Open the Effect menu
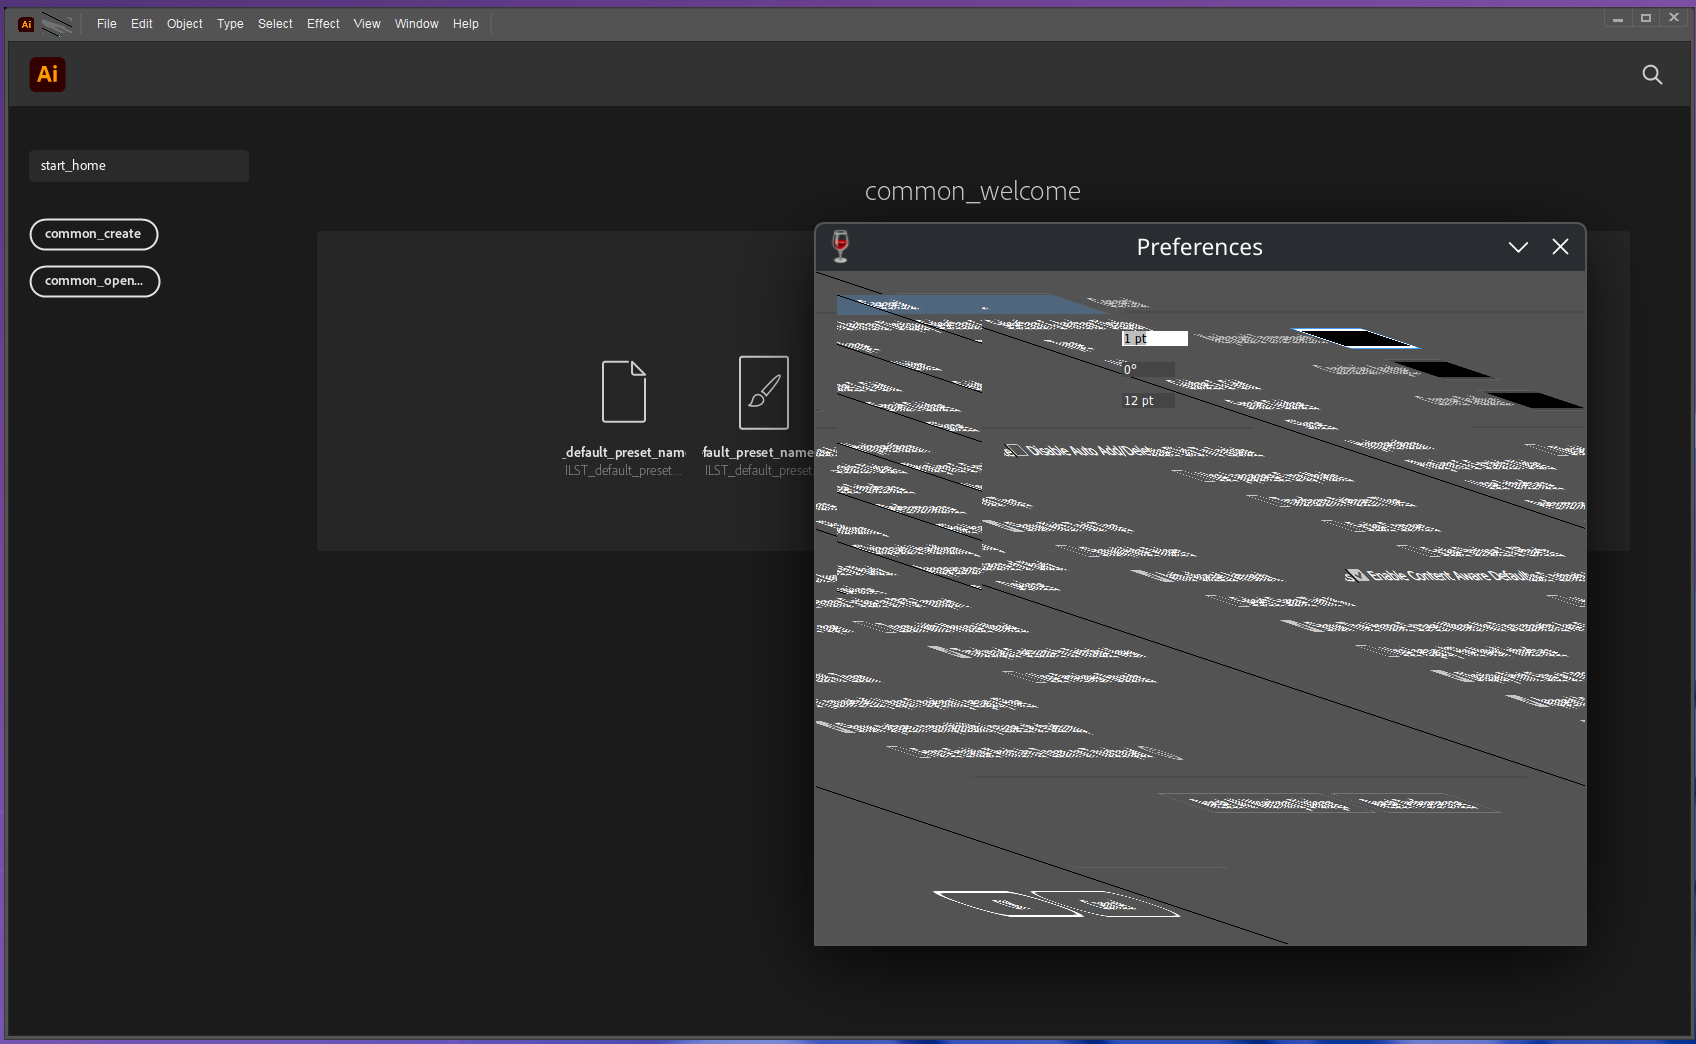 tap(323, 24)
